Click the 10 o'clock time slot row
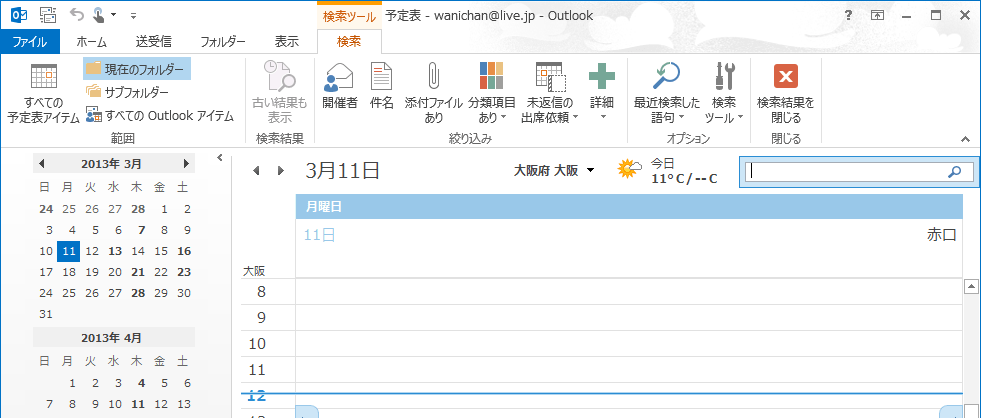The height and width of the screenshot is (418, 981). pos(628,344)
